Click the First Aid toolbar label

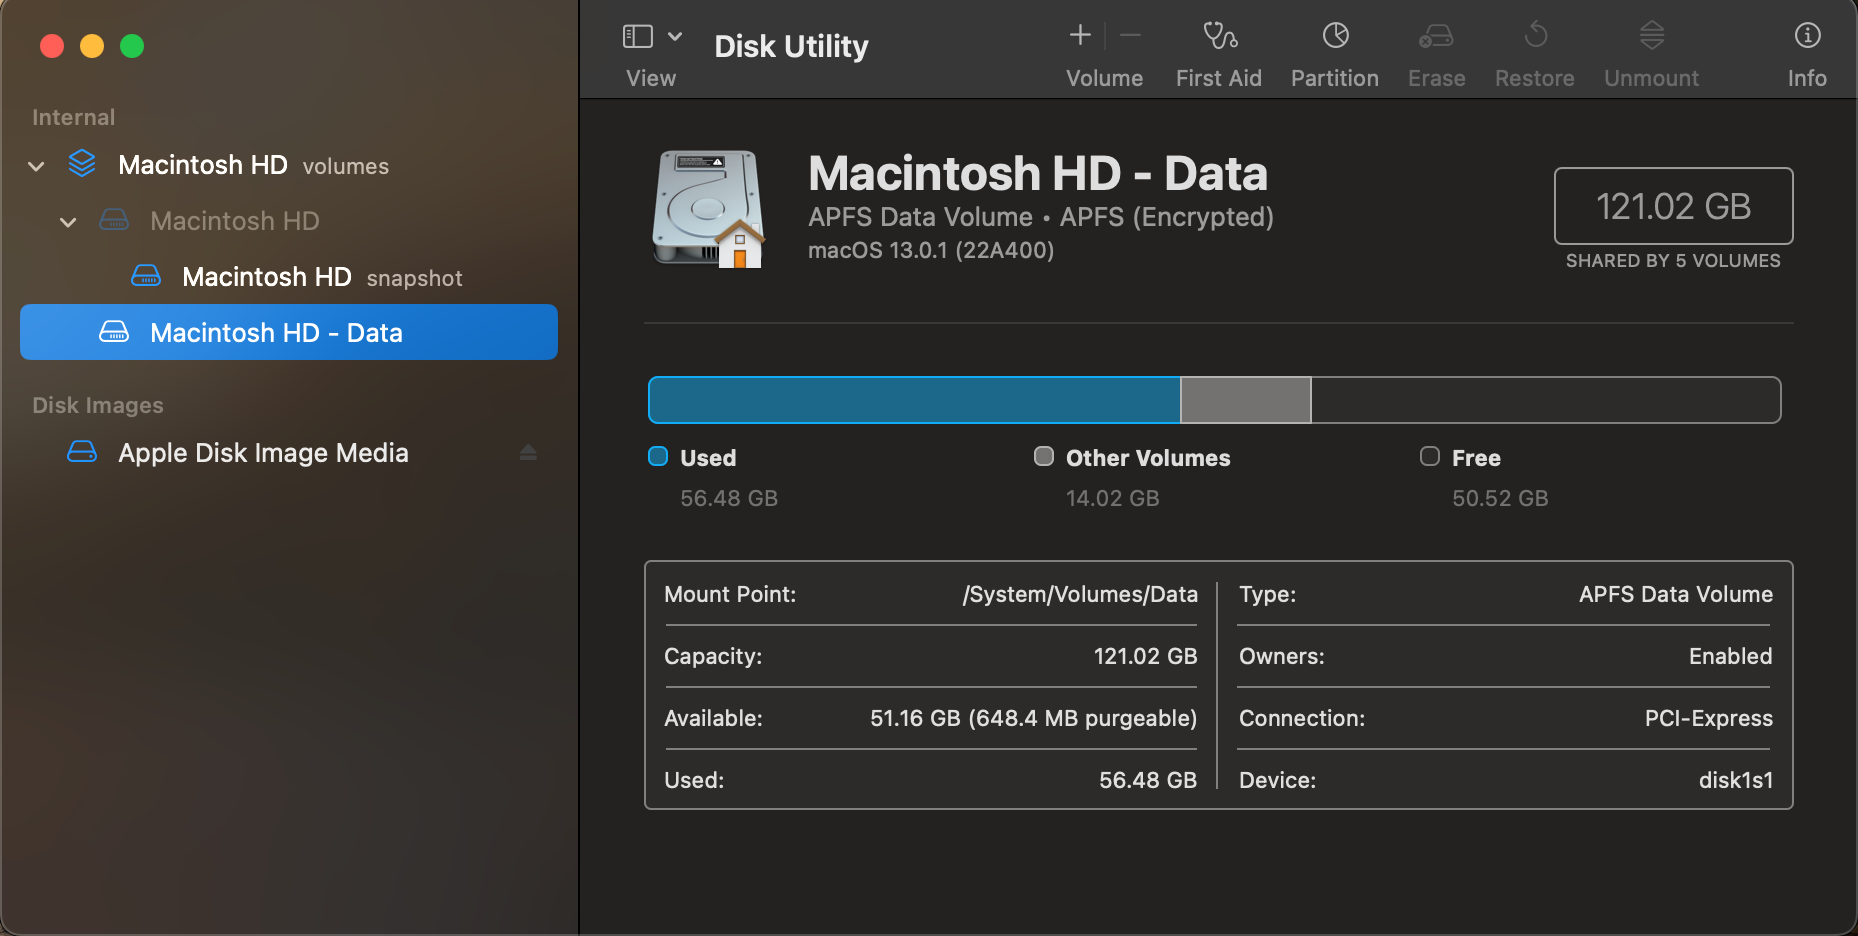click(1219, 78)
